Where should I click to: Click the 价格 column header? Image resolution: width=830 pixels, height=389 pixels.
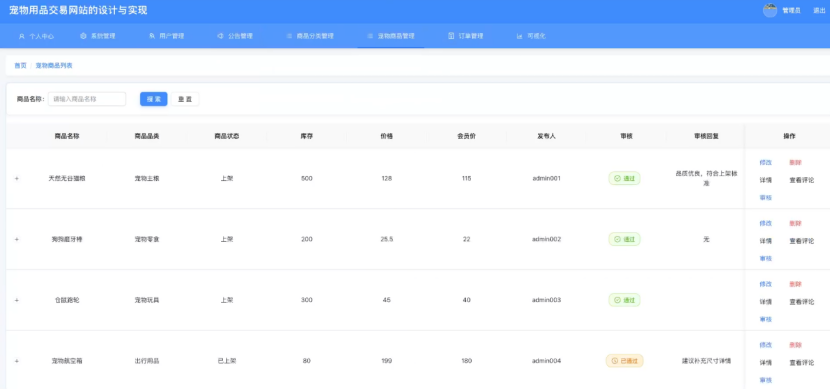[386, 136]
